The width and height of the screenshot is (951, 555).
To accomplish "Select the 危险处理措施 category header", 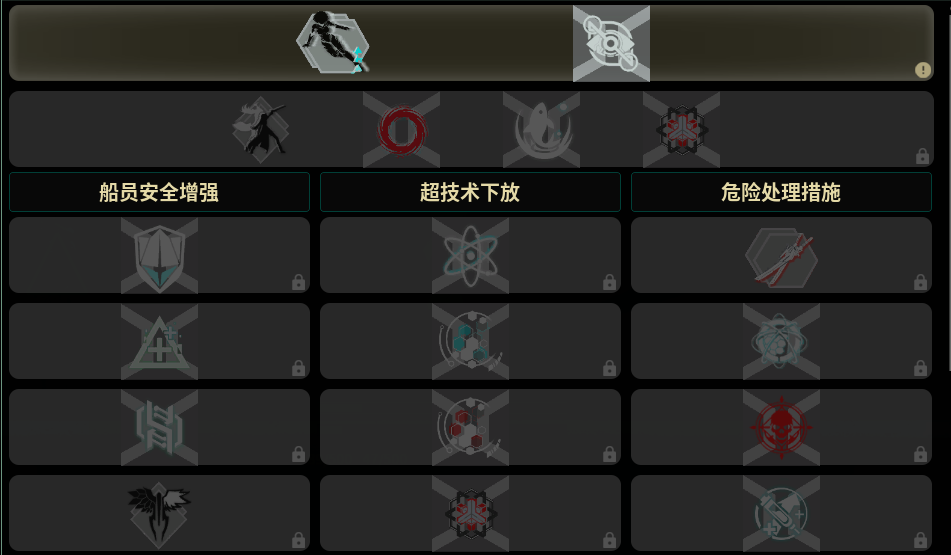I will pyautogui.click(x=781, y=192).
